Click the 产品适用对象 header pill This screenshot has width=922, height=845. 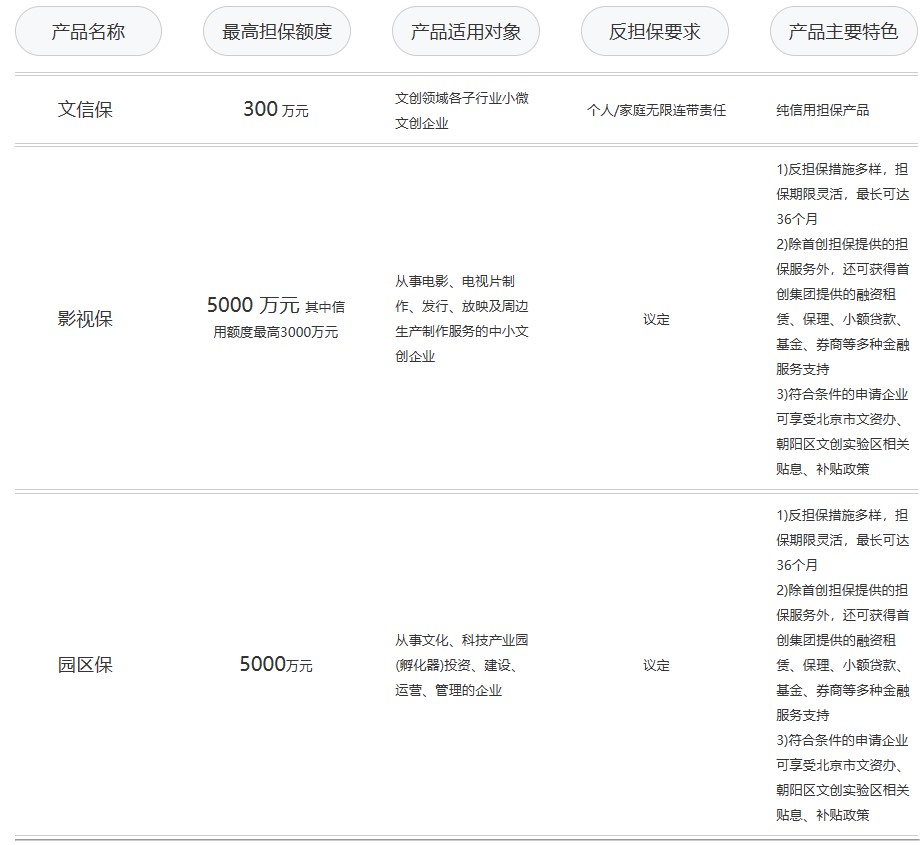coord(466,31)
